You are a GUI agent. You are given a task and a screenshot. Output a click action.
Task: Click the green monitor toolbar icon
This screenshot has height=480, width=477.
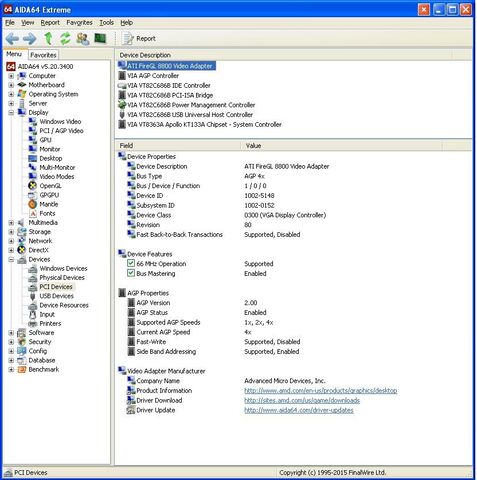point(100,38)
